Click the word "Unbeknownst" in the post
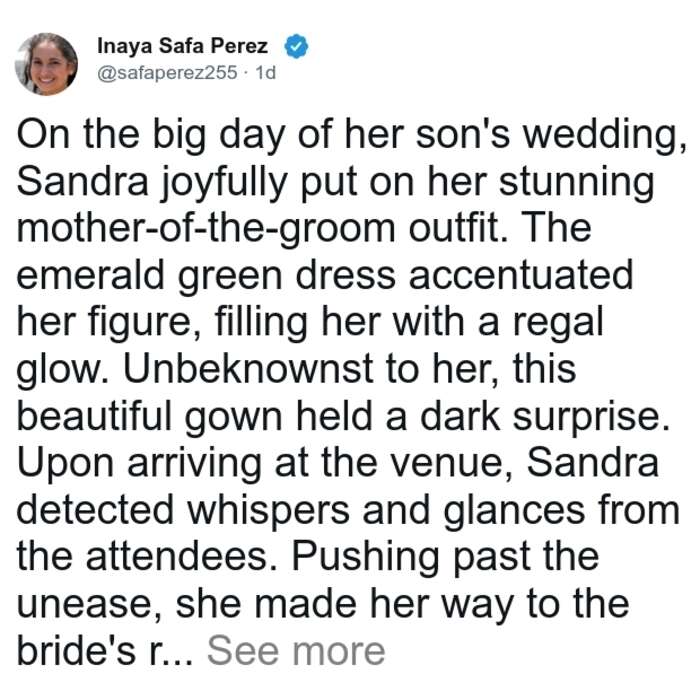The image size is (700, 700). click(x=248, y=369)
